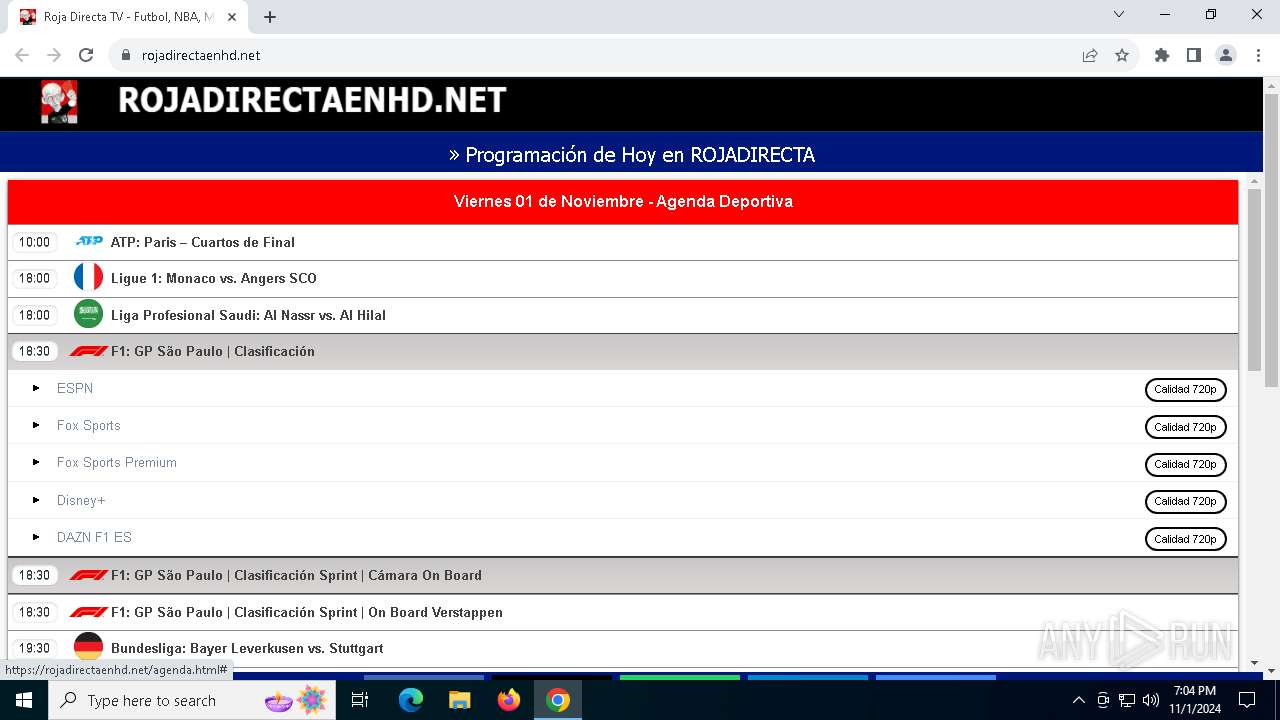Click the Chrome icon on taskbar
This screenshot has height=720, width=1280.
coord(558,700)
